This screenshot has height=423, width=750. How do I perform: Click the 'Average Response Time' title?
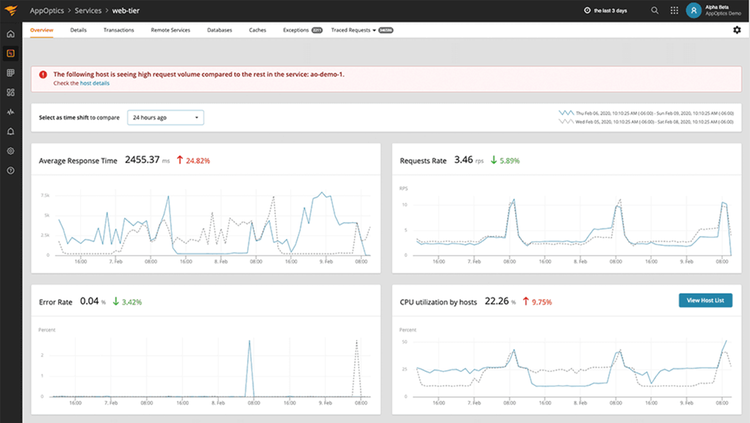coord(78,161)
